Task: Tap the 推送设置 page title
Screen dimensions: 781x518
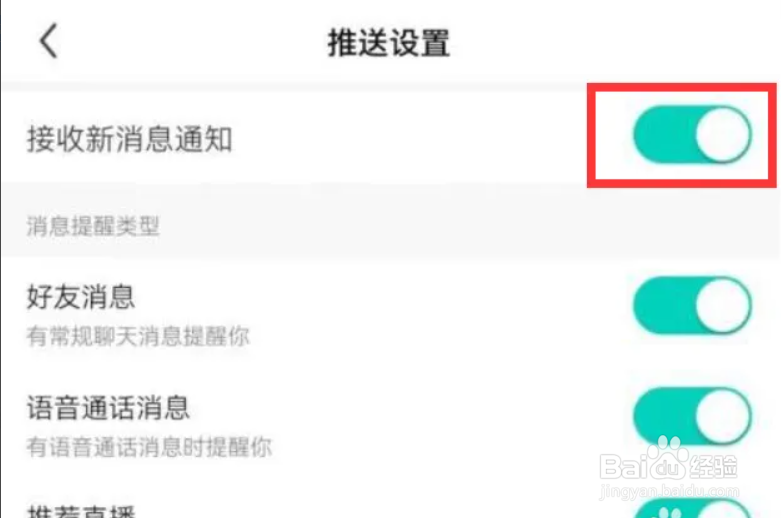Action: coord(389,42)
